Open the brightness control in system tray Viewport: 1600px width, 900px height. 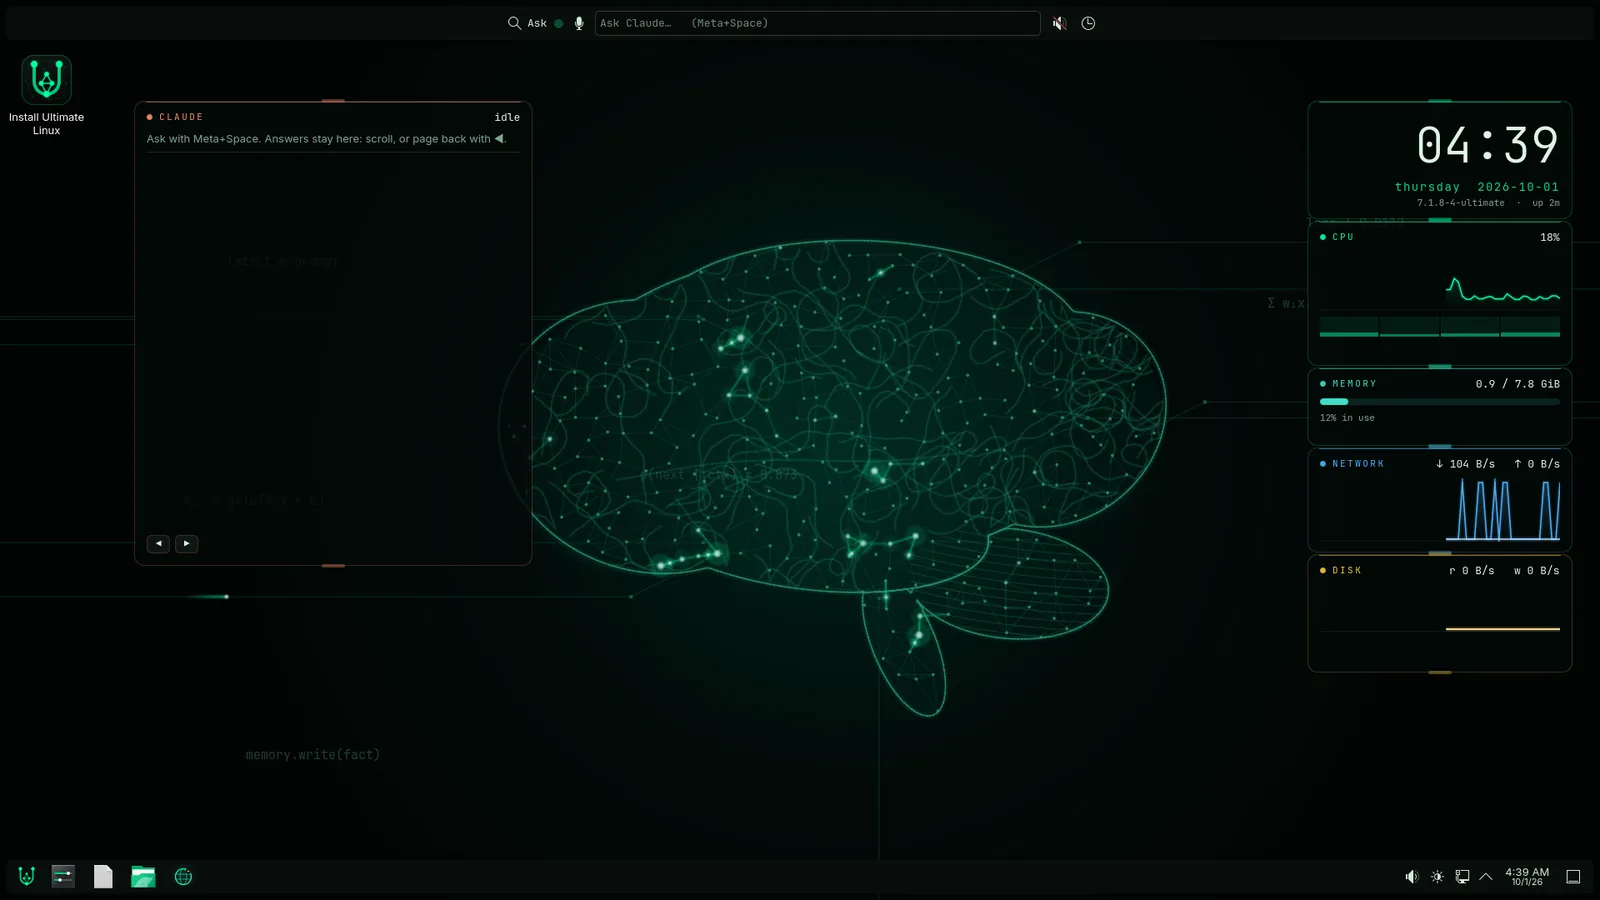[x=1437, y=877]
